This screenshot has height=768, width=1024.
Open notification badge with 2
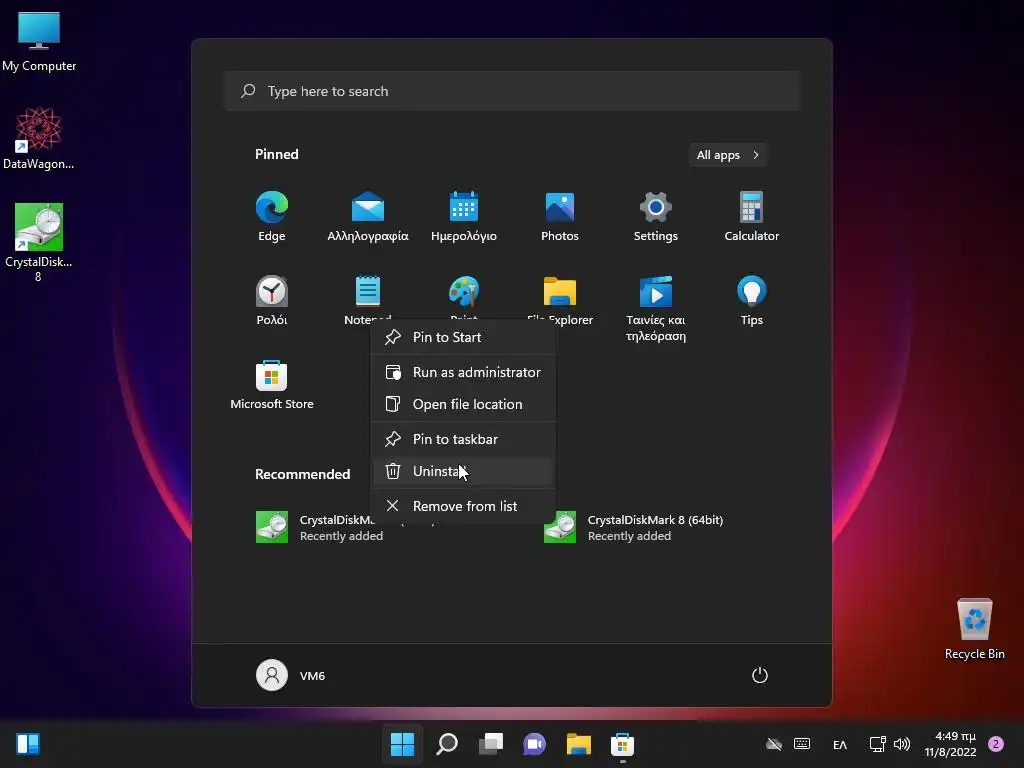coord(996,744)
